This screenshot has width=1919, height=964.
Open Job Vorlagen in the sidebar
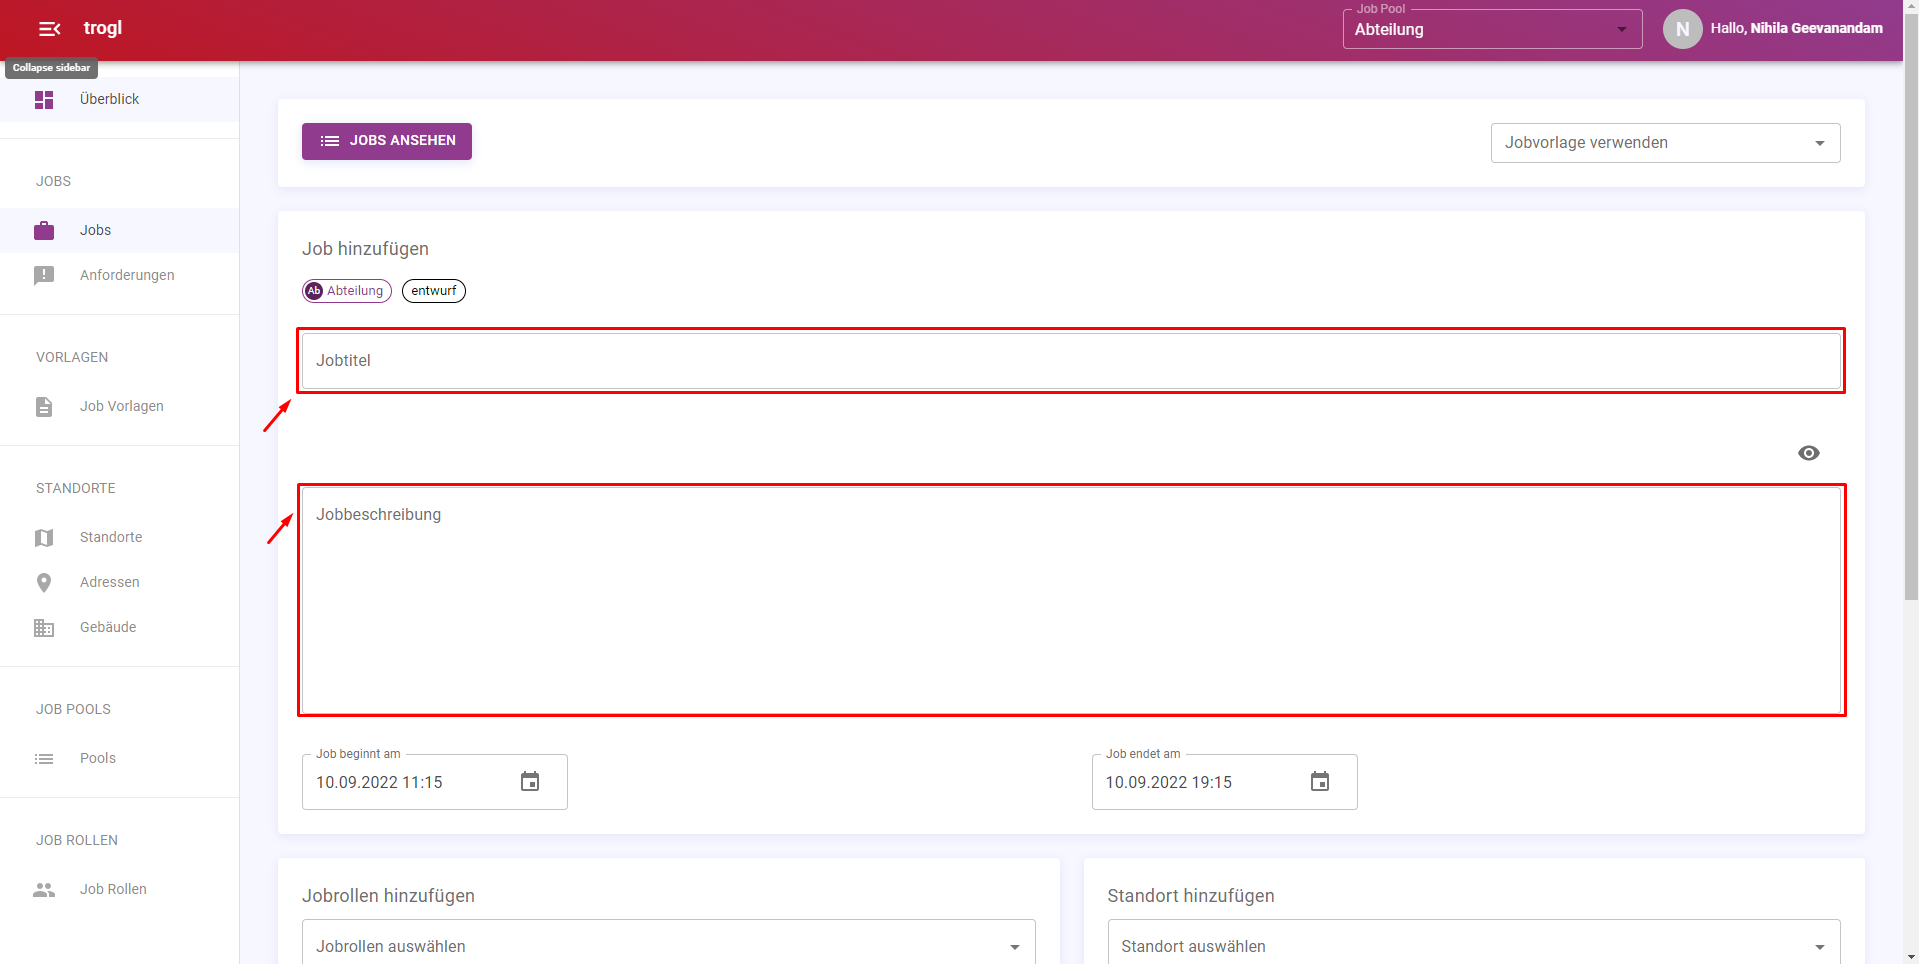[x=122, y=406]
